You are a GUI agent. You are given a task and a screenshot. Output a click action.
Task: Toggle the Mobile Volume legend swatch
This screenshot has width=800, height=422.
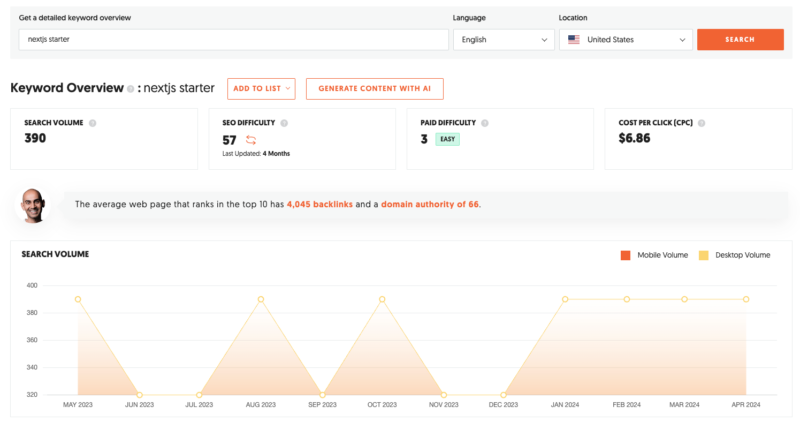625,255
